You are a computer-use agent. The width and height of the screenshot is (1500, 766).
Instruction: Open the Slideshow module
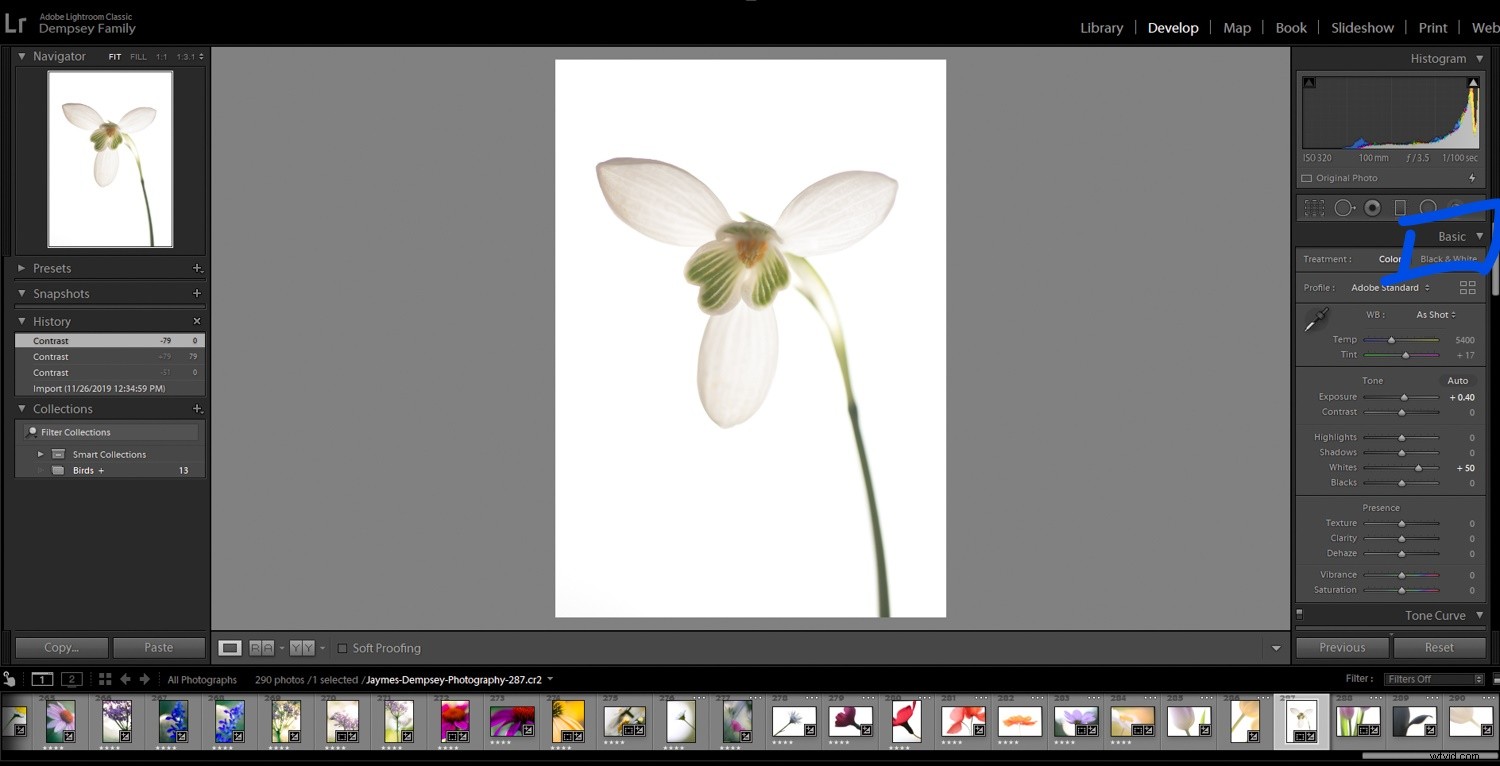pyautogui.click(x=1362, y=27)
